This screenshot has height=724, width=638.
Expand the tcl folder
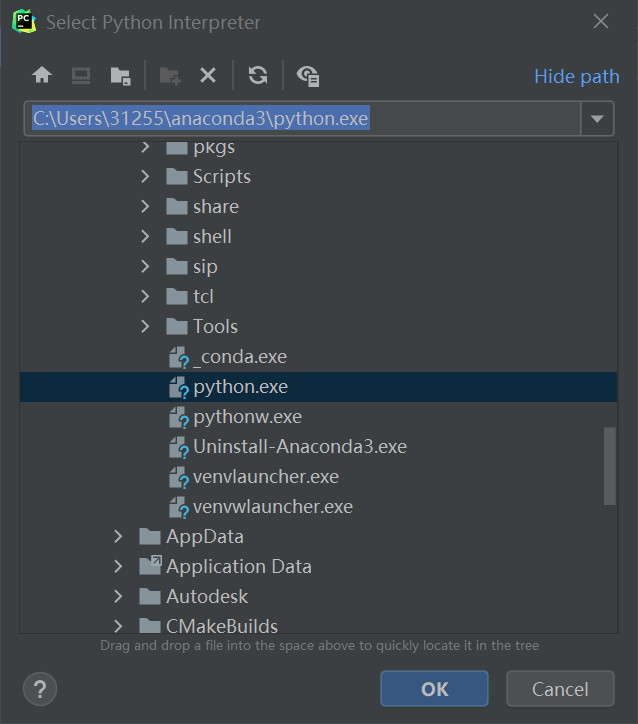(145, 296)
